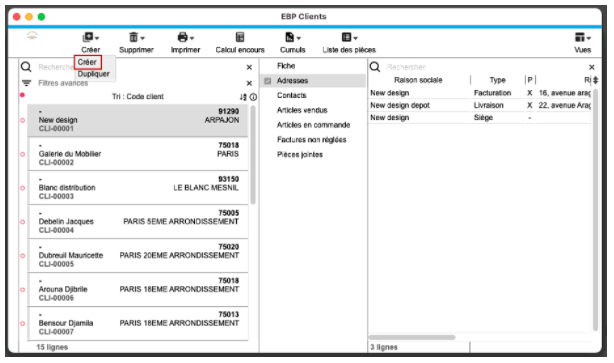Screen dimensions: 614x363
Task: Open Factures non réglées section
Action: point(311,140)
